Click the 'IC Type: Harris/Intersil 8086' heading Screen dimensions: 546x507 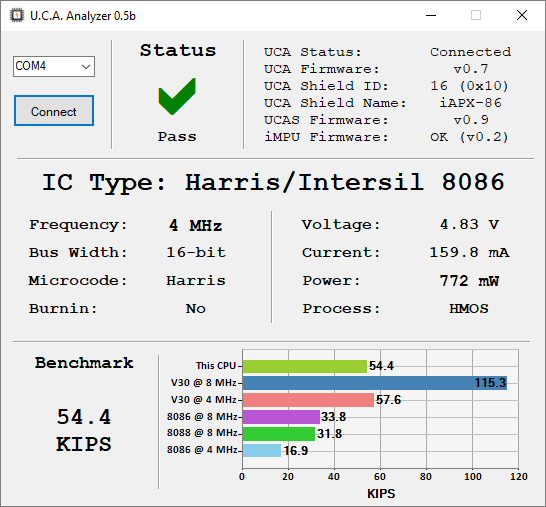pos(273,182)
